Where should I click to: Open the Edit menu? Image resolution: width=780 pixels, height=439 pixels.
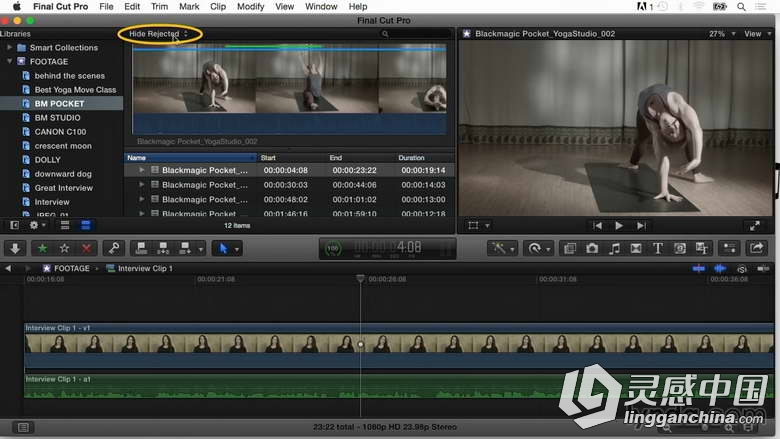click(132, 6)
